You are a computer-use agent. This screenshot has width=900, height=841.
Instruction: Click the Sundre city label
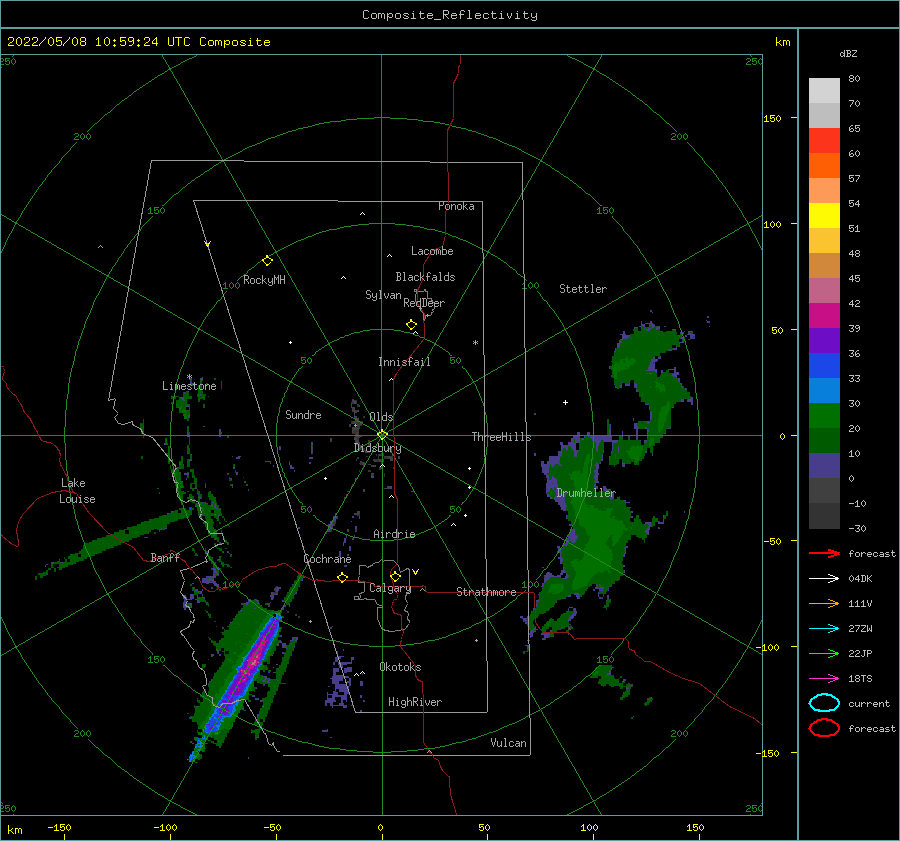pos(303,414)
